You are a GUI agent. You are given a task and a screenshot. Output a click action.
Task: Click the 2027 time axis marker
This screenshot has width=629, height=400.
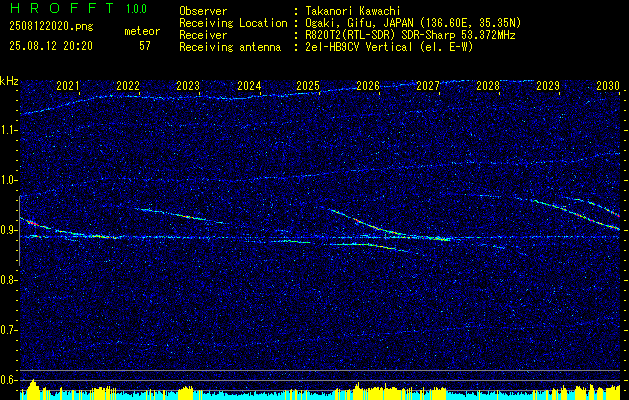click(x=428, y=85)
